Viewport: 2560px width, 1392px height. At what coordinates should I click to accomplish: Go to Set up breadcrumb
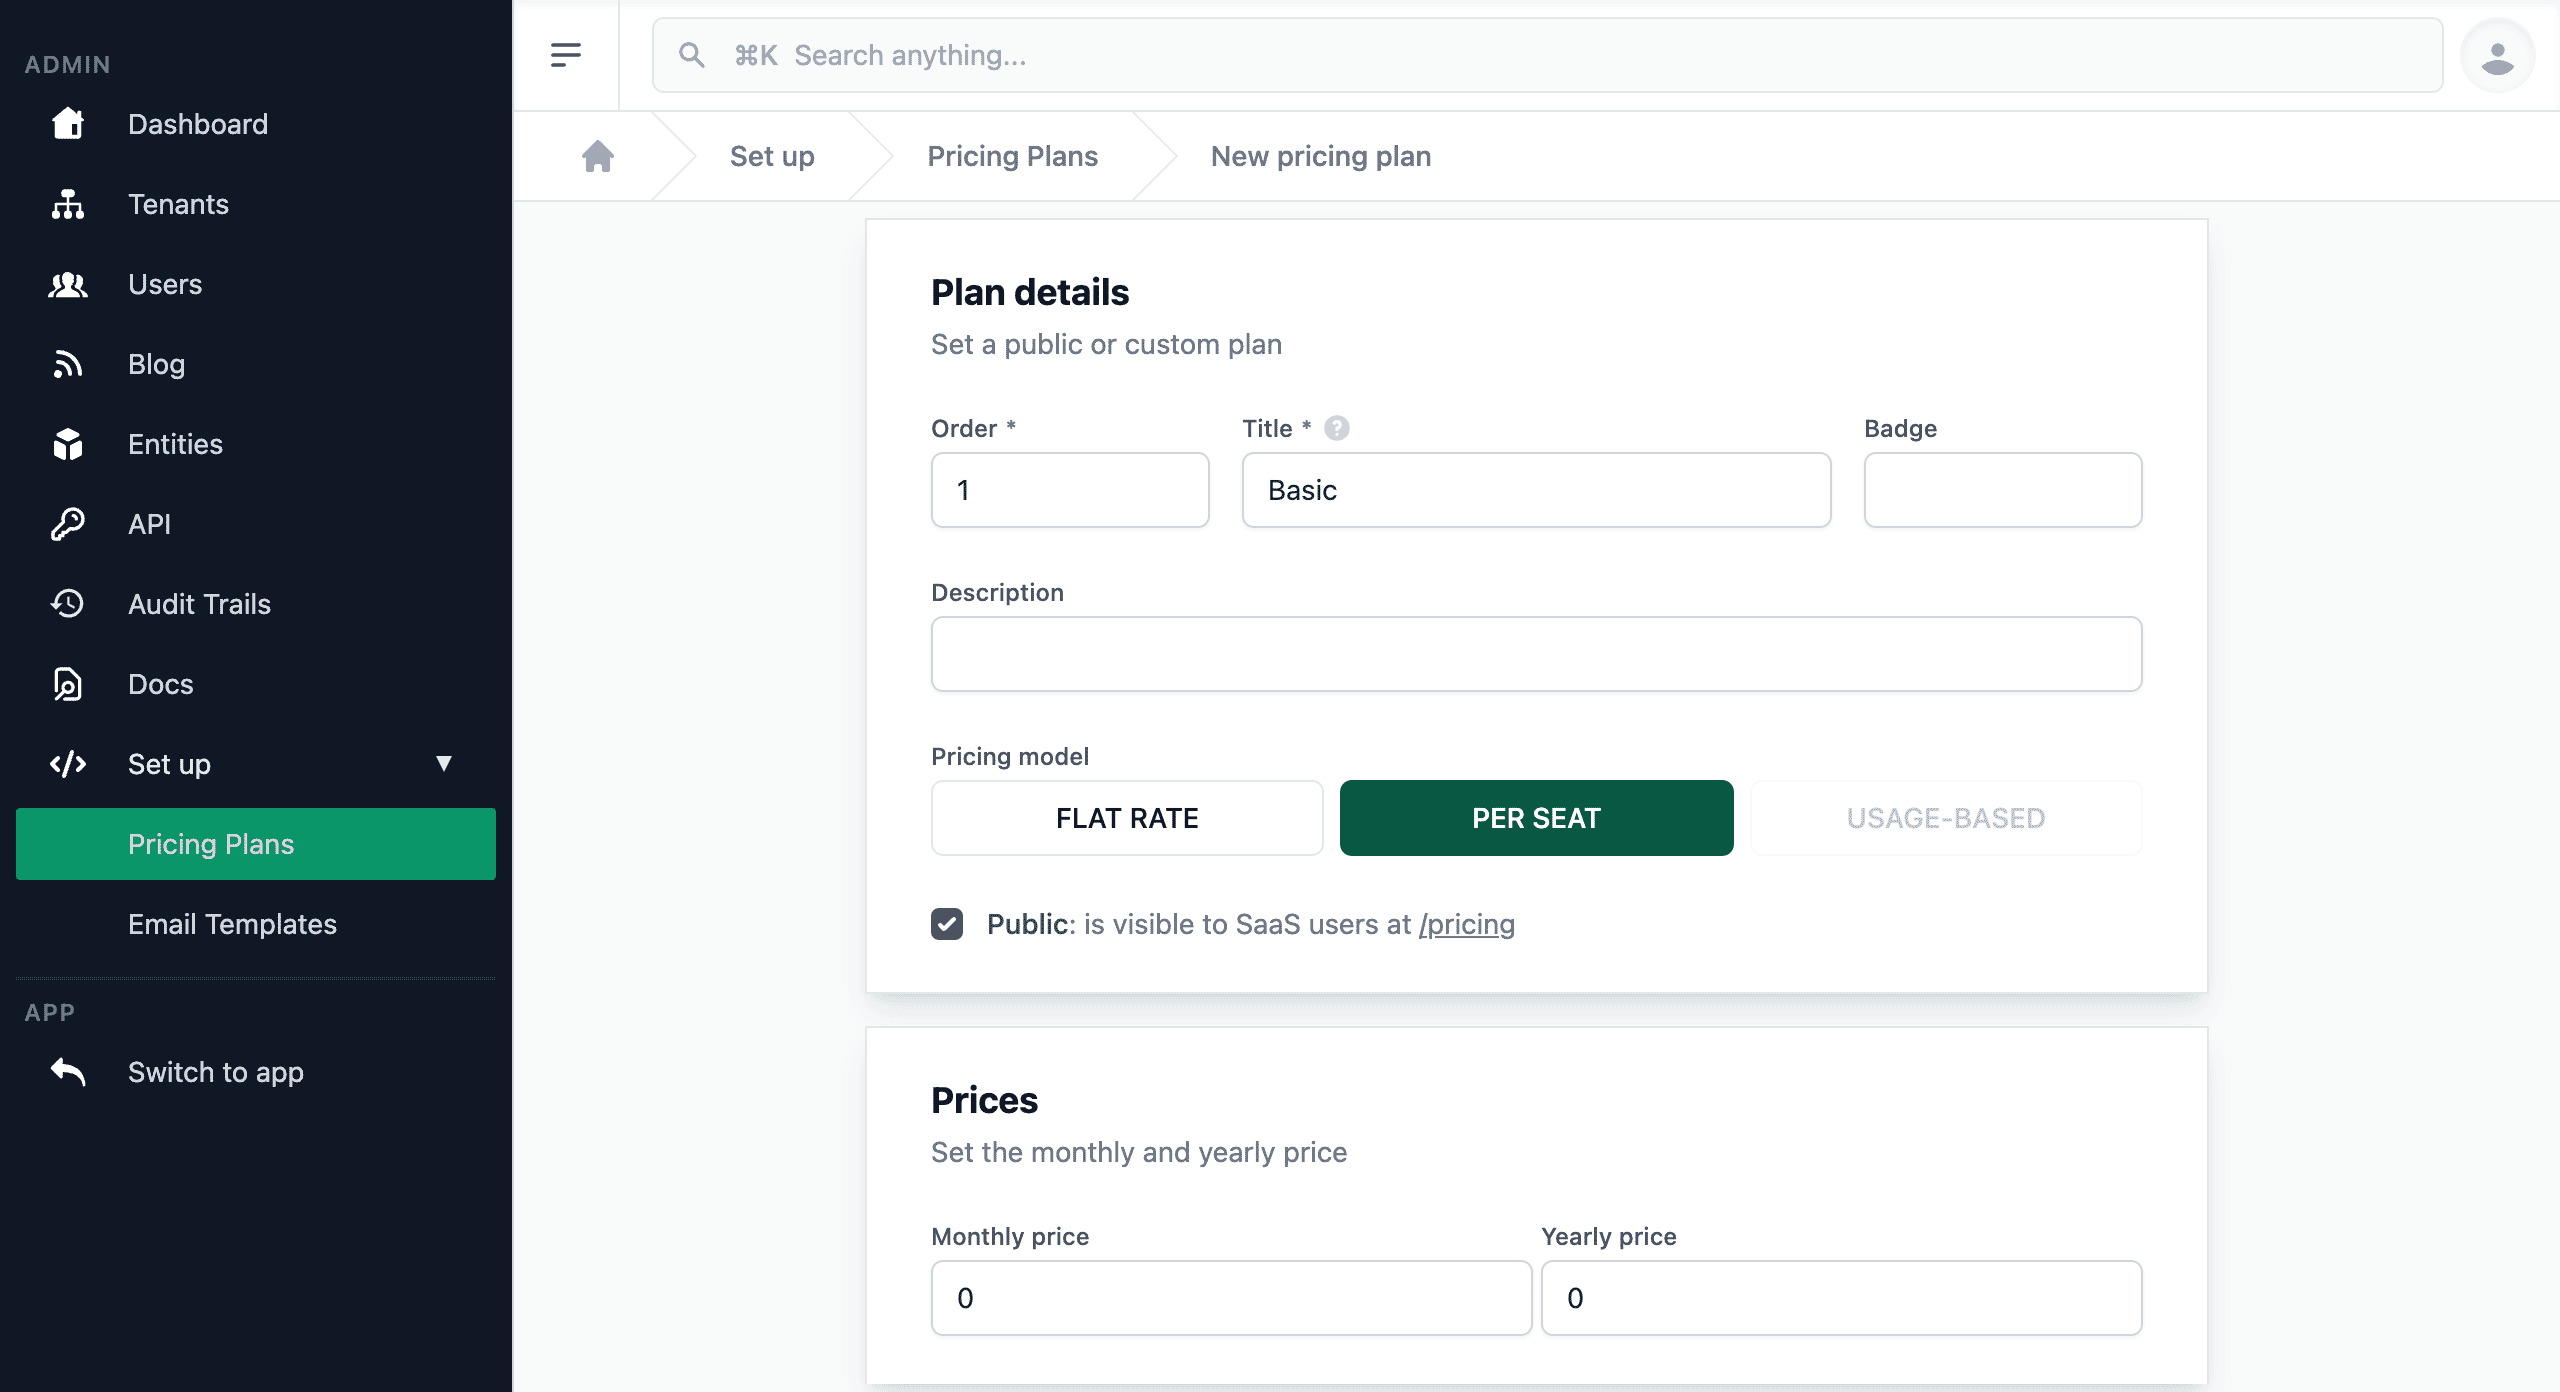point(772,156)
